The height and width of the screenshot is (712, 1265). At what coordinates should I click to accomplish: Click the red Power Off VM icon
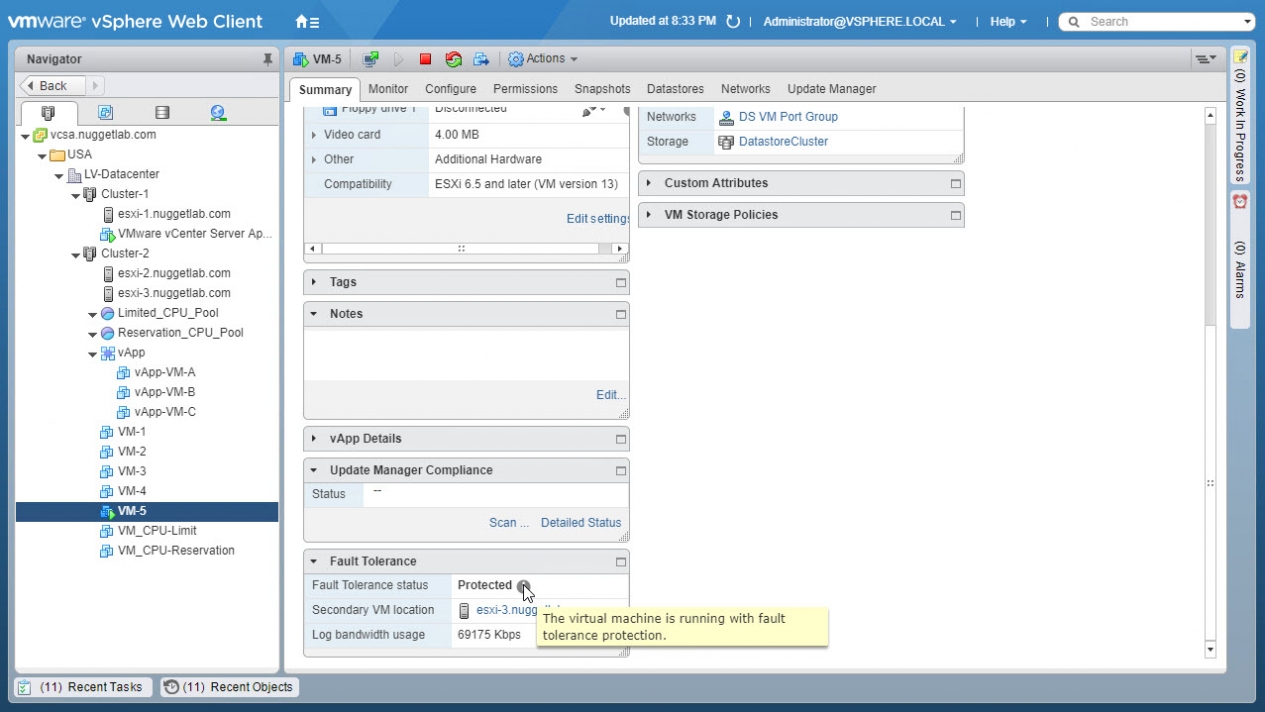[x=425, y=60]
